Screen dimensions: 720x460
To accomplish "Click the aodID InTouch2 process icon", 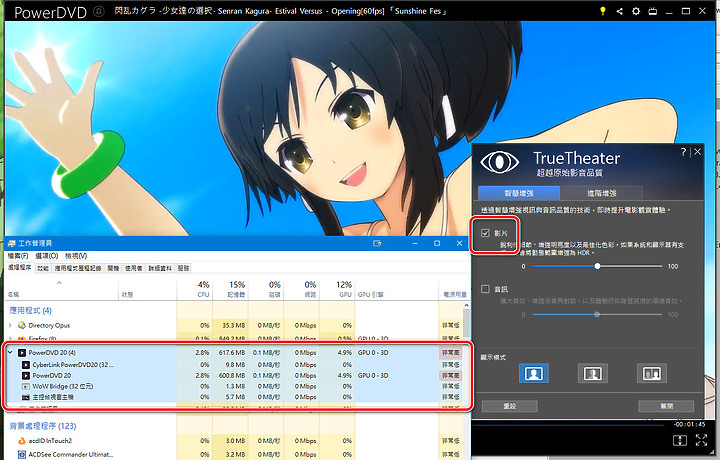I will click(22, 441).
